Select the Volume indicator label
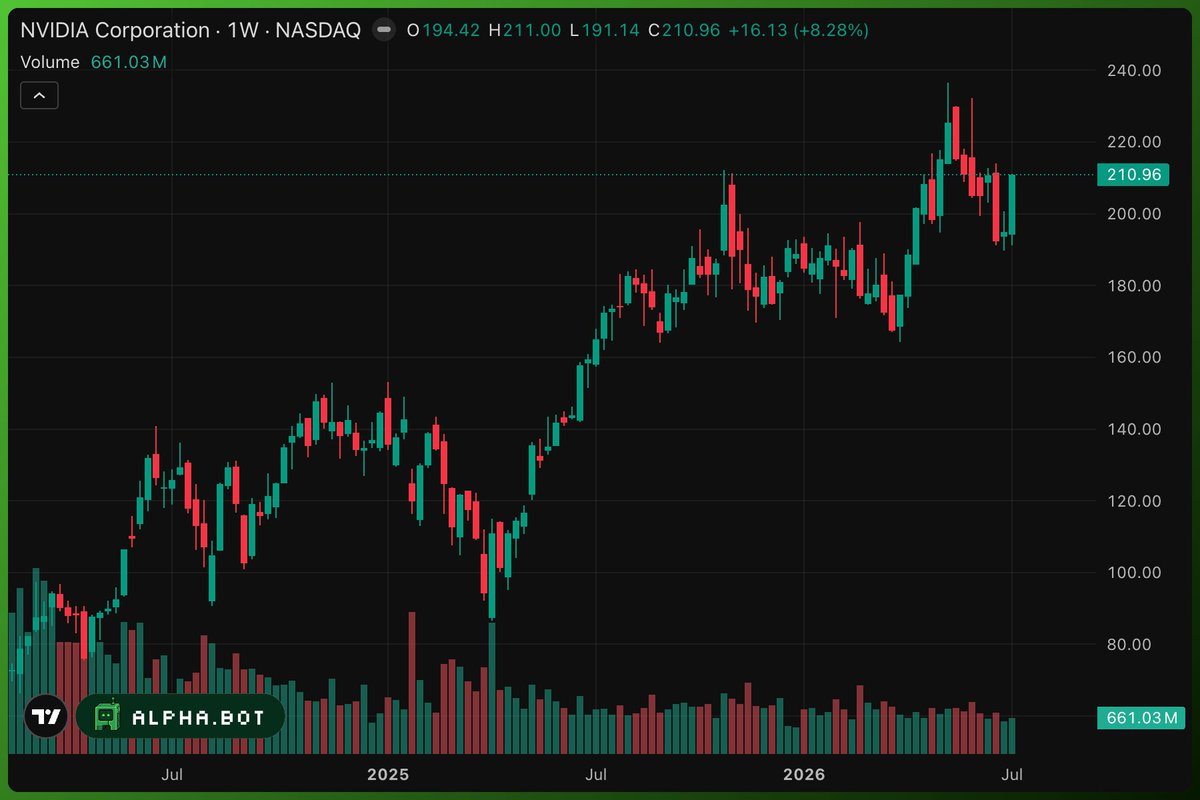This screenshot has height=800, width=1200. pos(50,62)
